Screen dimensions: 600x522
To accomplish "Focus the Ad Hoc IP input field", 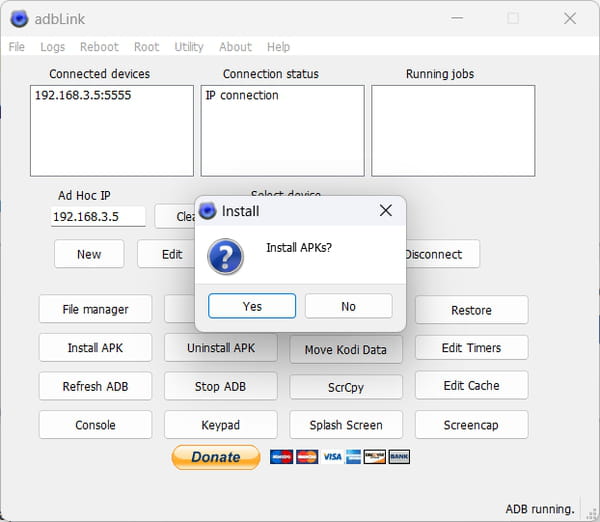I will tap(98, 217).
